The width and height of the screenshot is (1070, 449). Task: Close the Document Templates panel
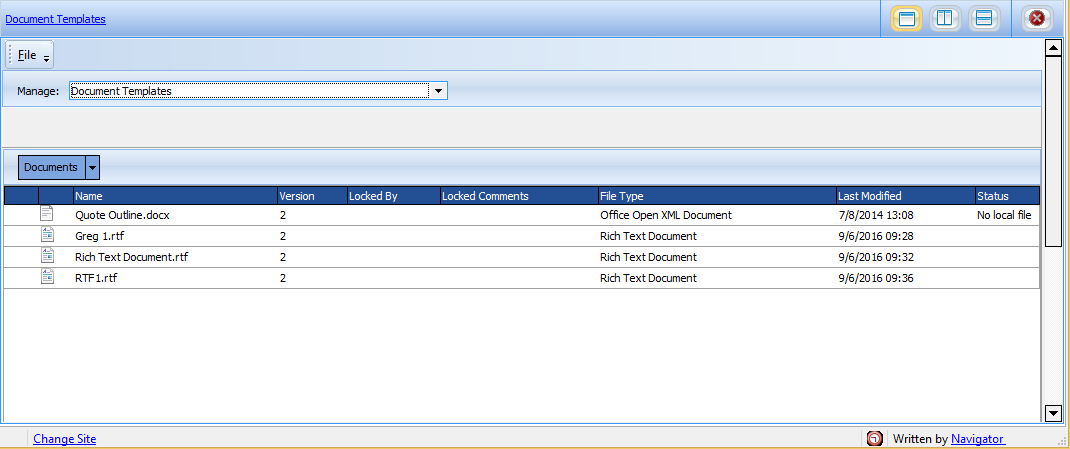click(1037, 18)
